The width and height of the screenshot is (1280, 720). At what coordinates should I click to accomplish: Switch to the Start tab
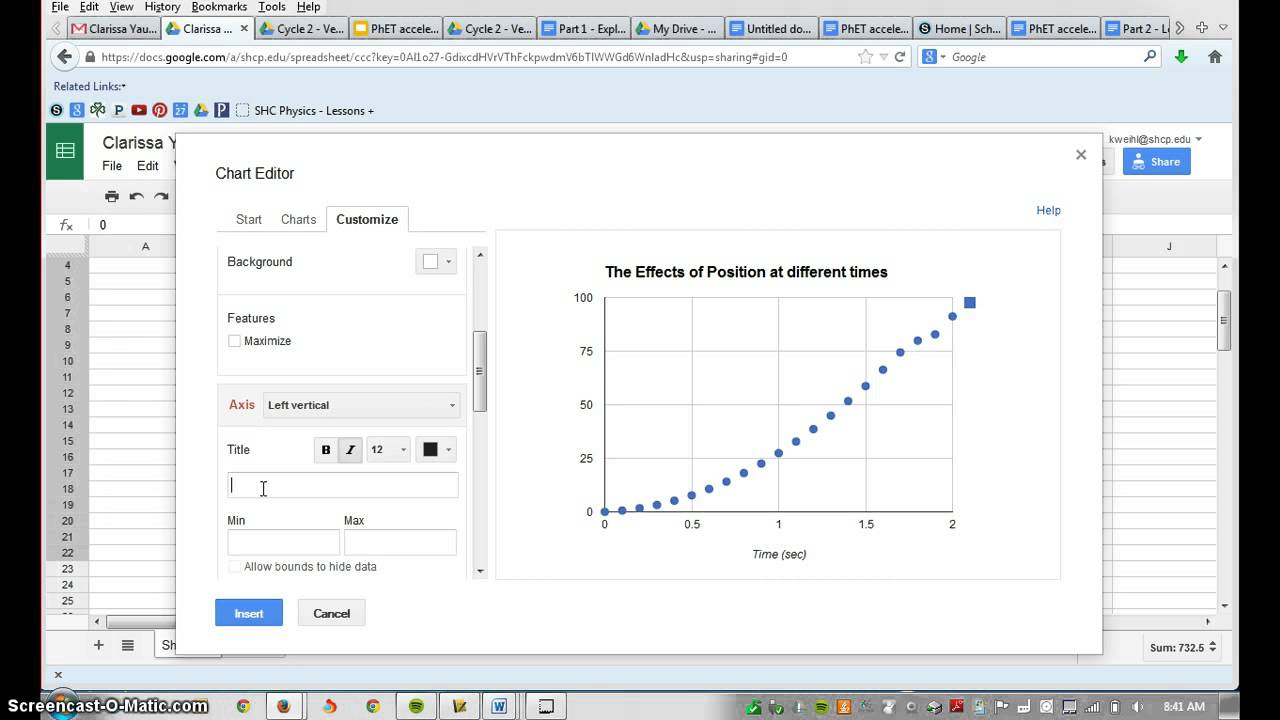tap(249, 219)
